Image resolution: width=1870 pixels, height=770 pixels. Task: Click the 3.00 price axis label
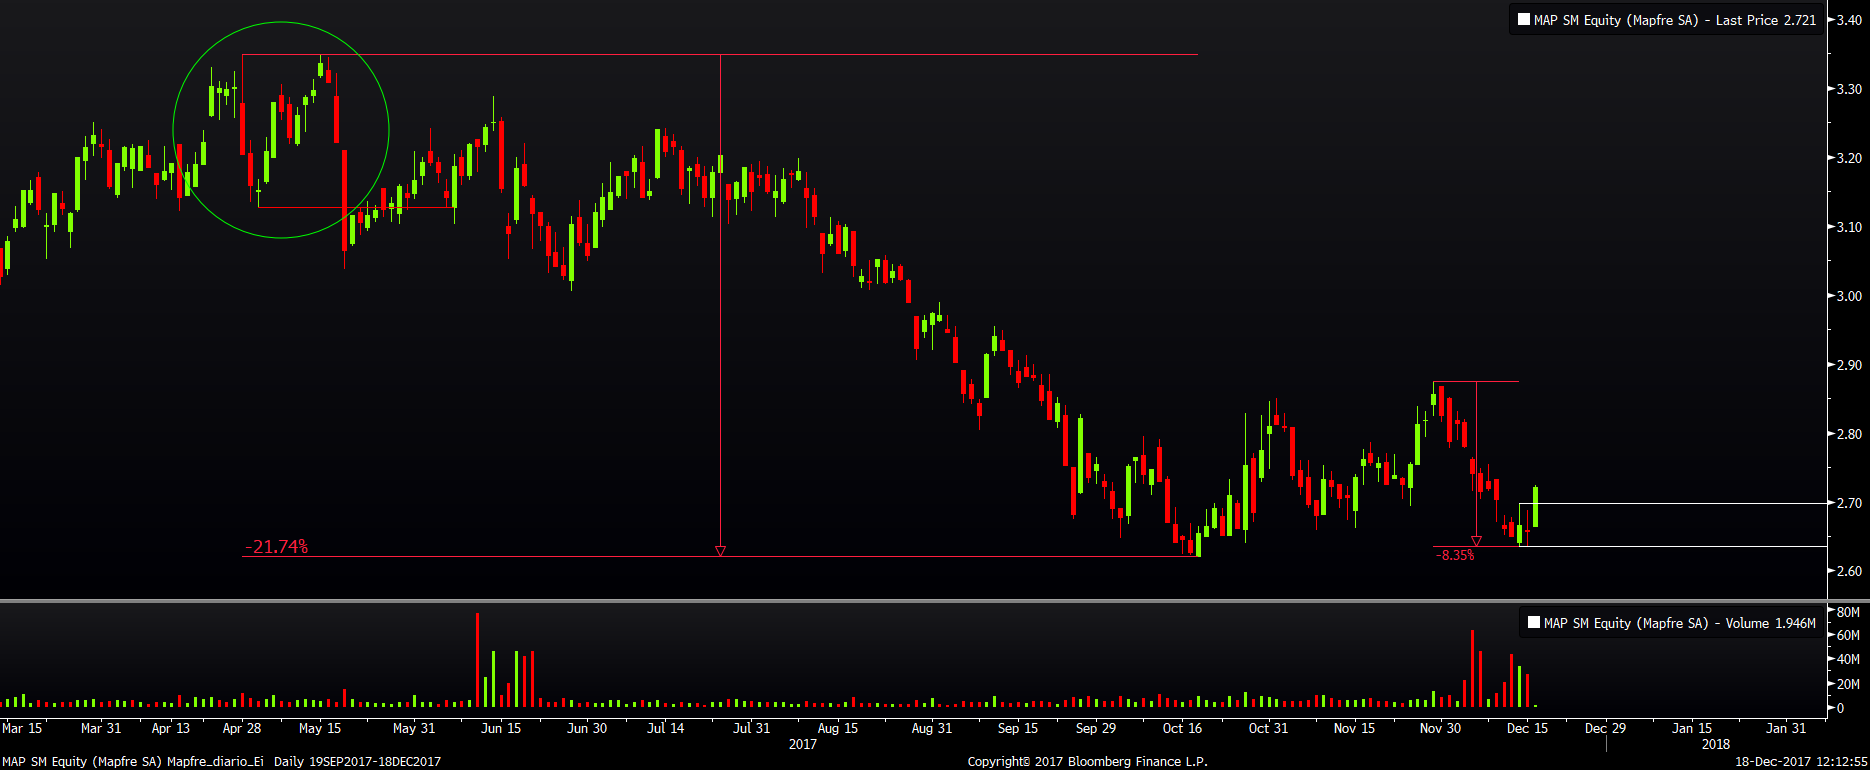tap(1850, 296)
